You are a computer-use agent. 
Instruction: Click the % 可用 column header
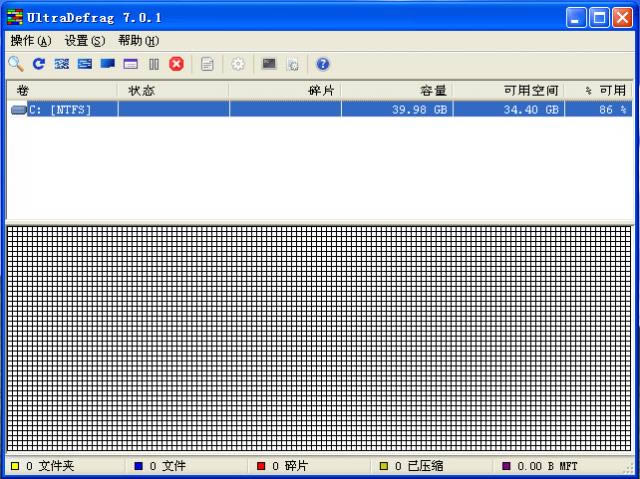tap(599, 90)
